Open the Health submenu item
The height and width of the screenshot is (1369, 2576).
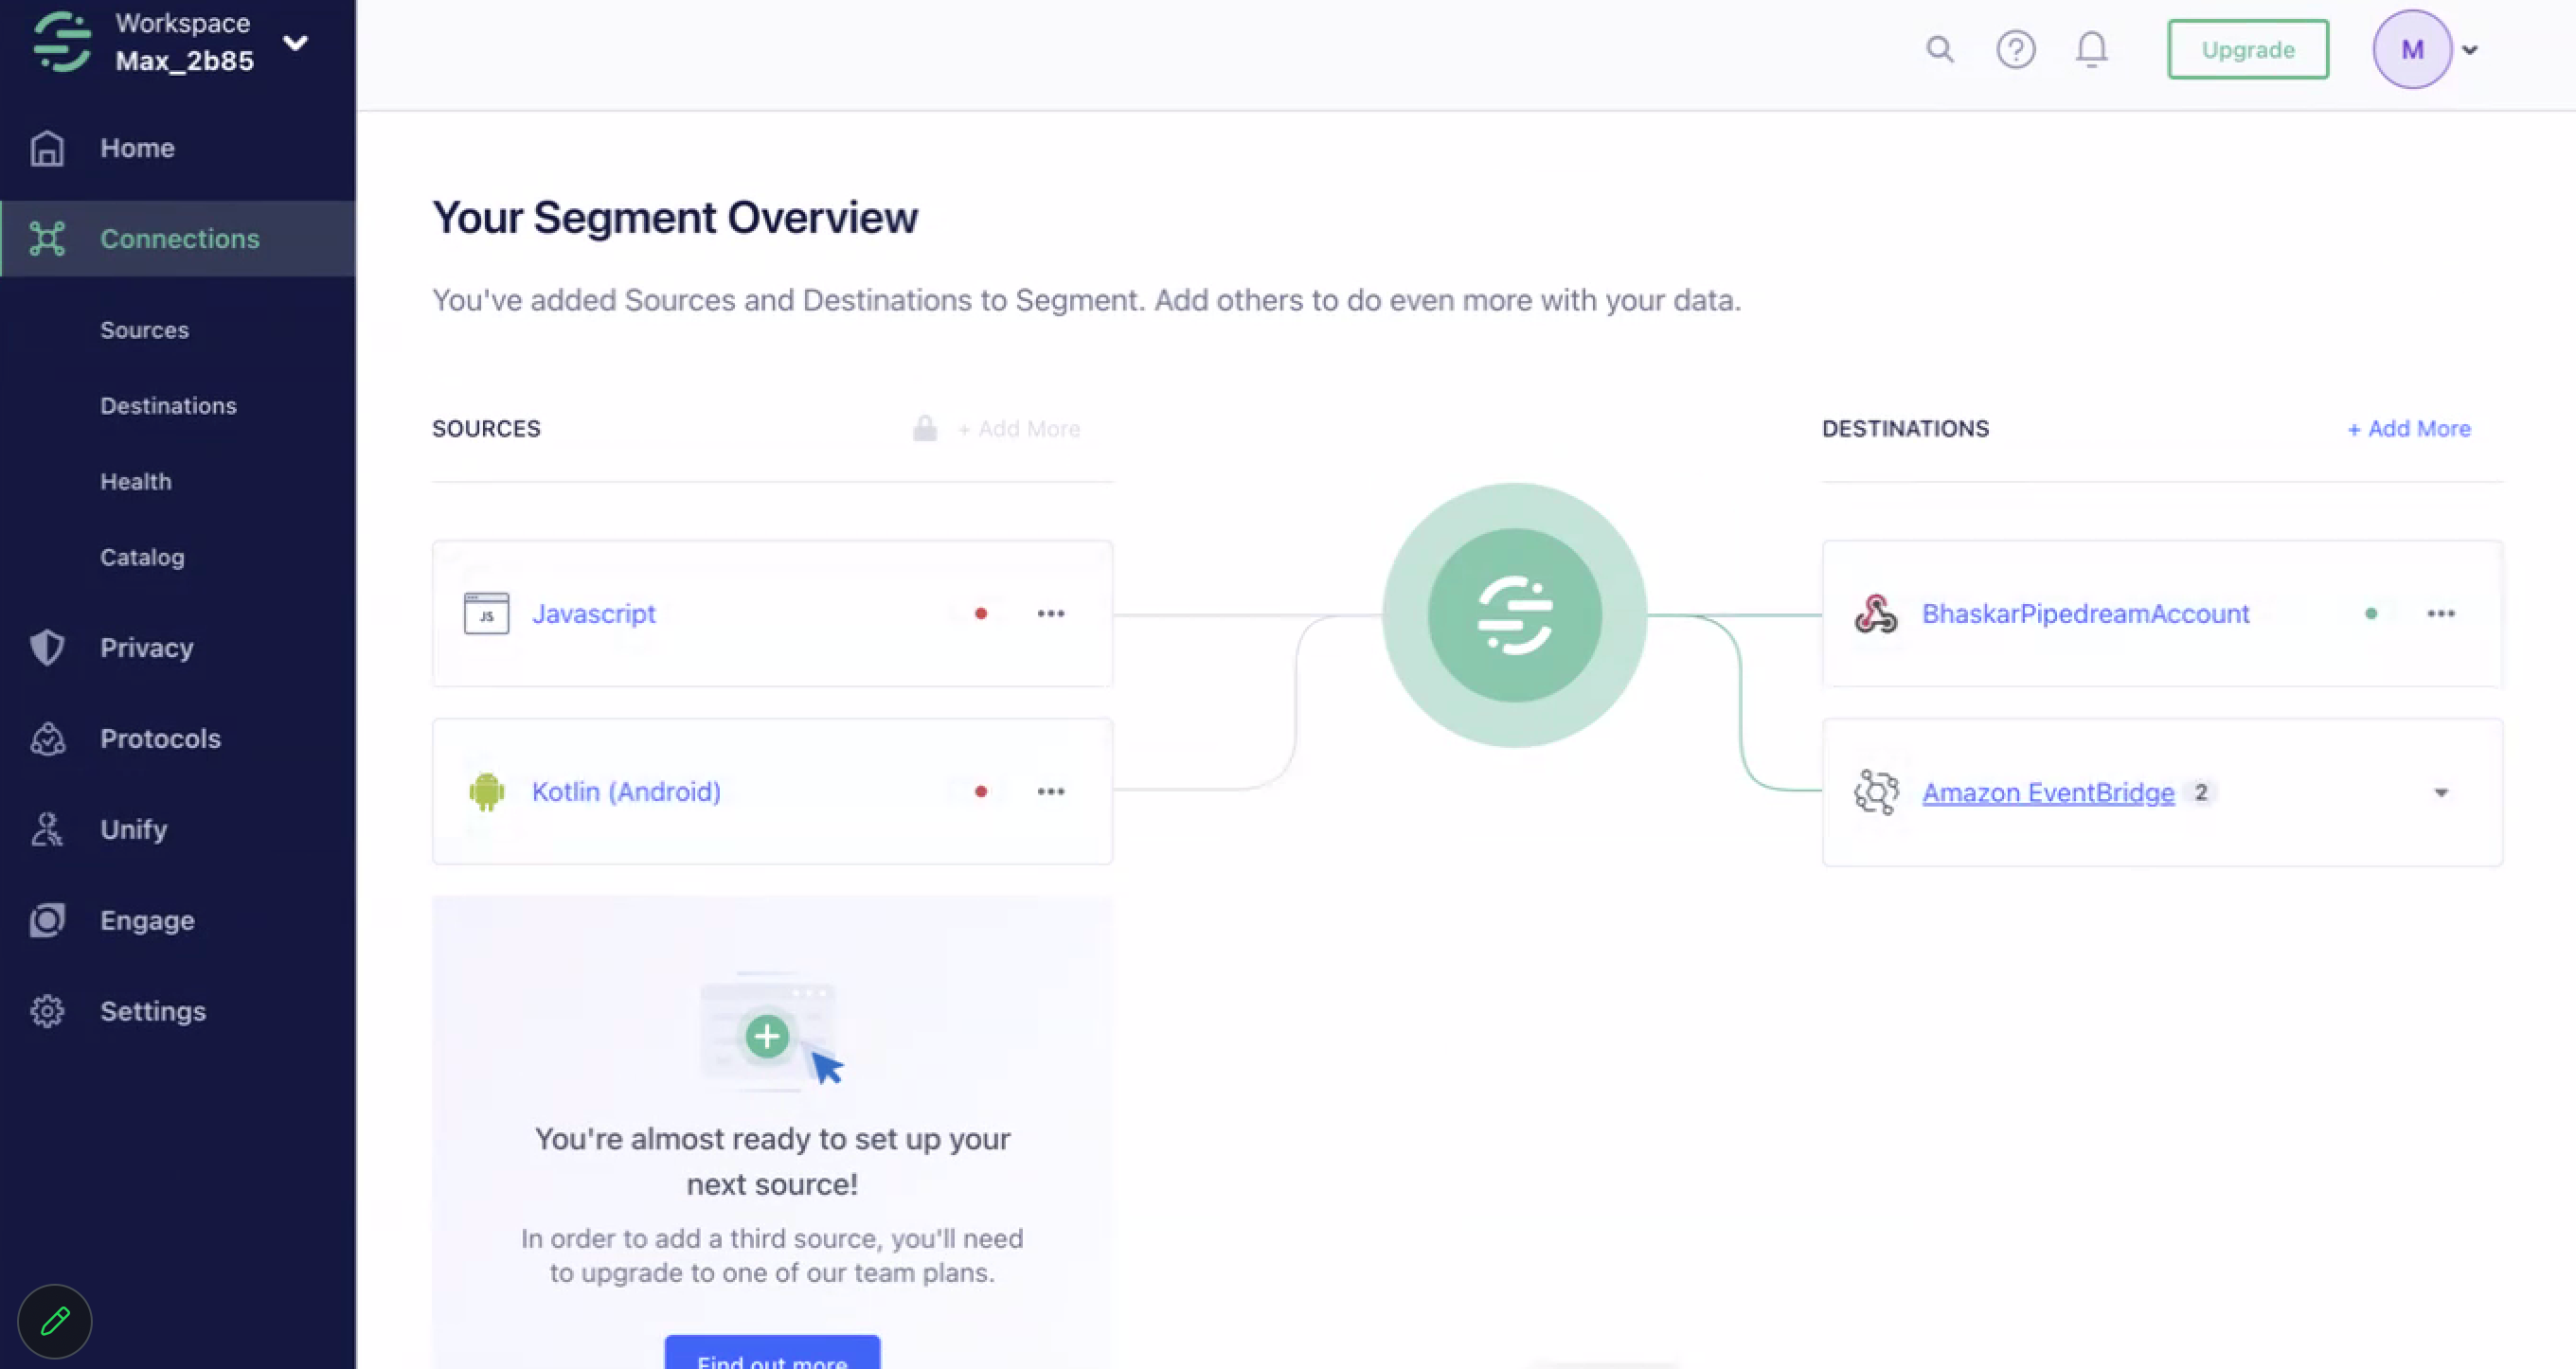[x=136, y=482]
